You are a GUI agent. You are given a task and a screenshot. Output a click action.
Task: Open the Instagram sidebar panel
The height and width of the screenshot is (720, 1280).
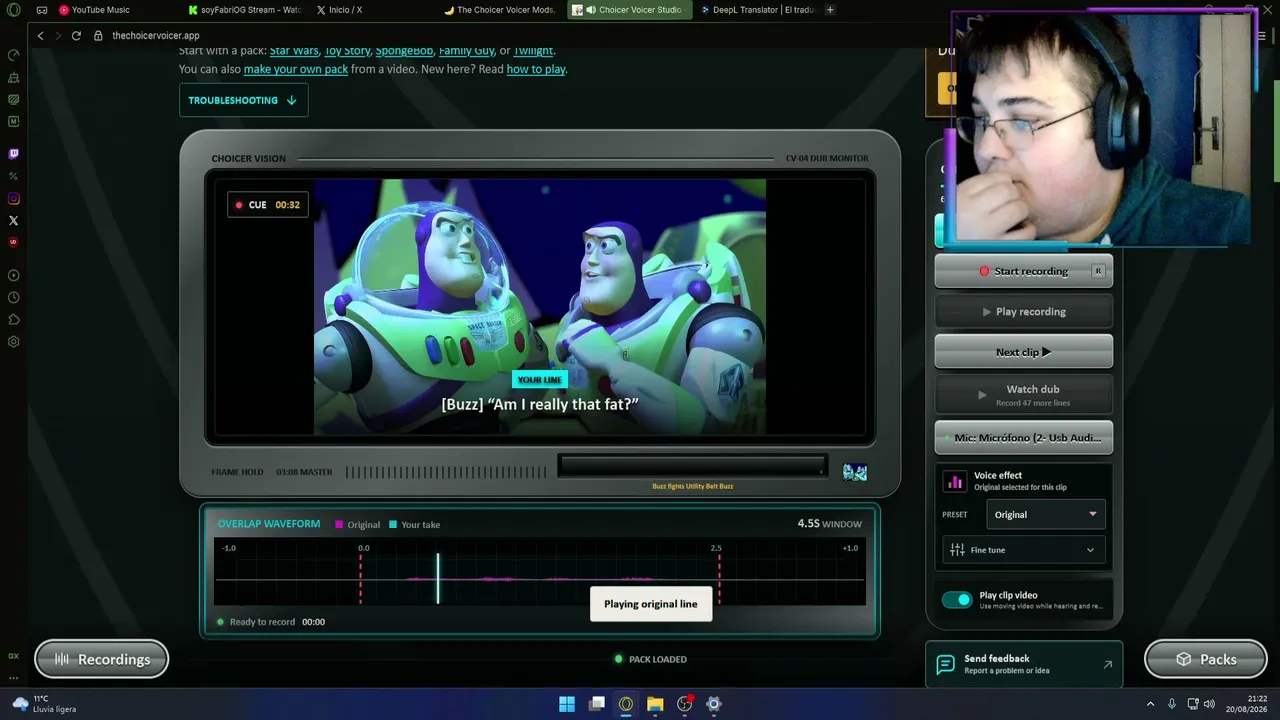click(x=13, y=198)
